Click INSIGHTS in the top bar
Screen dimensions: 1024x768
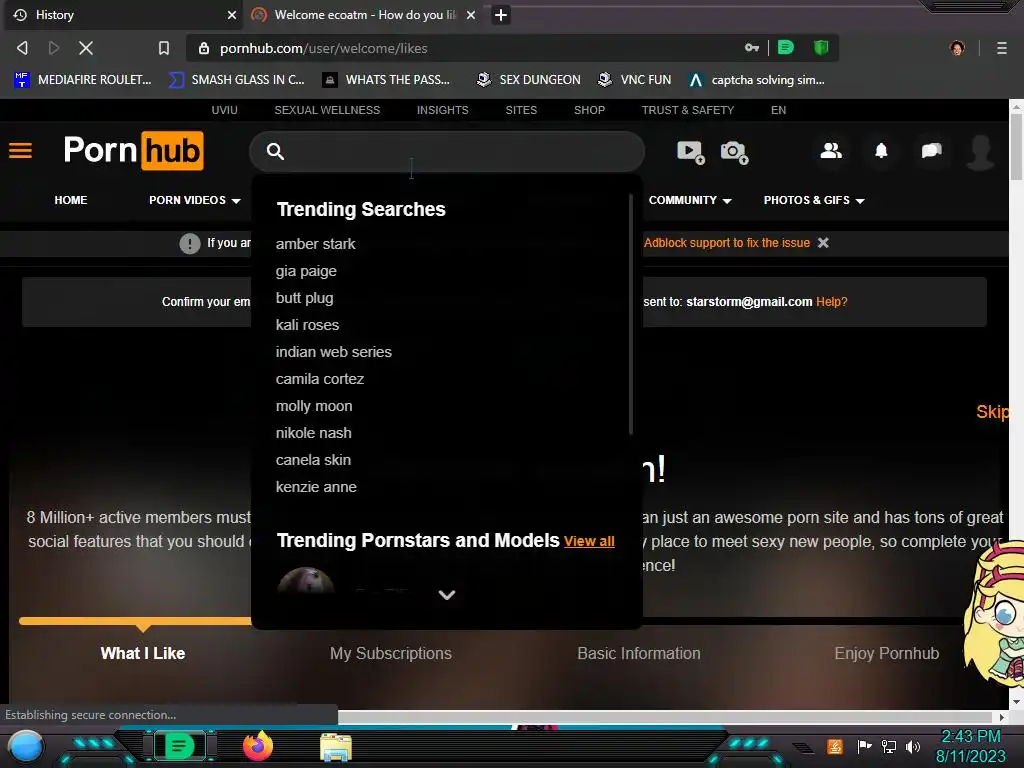pos(443,110)
